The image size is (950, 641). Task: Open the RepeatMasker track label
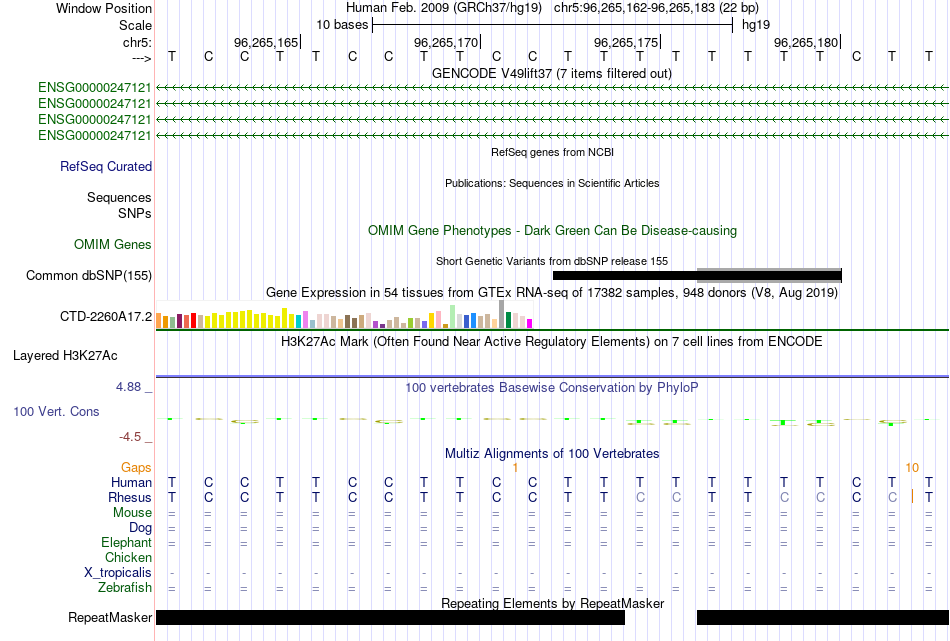click(x=110, y=617)
